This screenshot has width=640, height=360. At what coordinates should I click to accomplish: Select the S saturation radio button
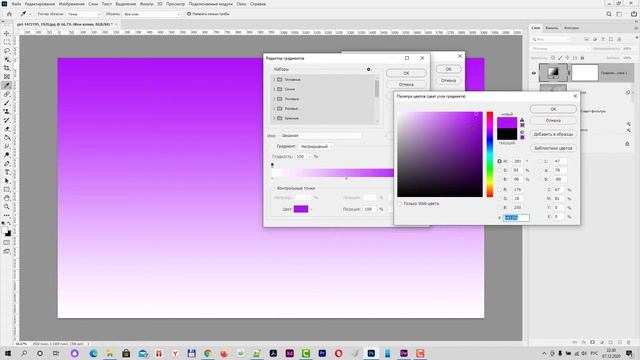tap(499, 170)
